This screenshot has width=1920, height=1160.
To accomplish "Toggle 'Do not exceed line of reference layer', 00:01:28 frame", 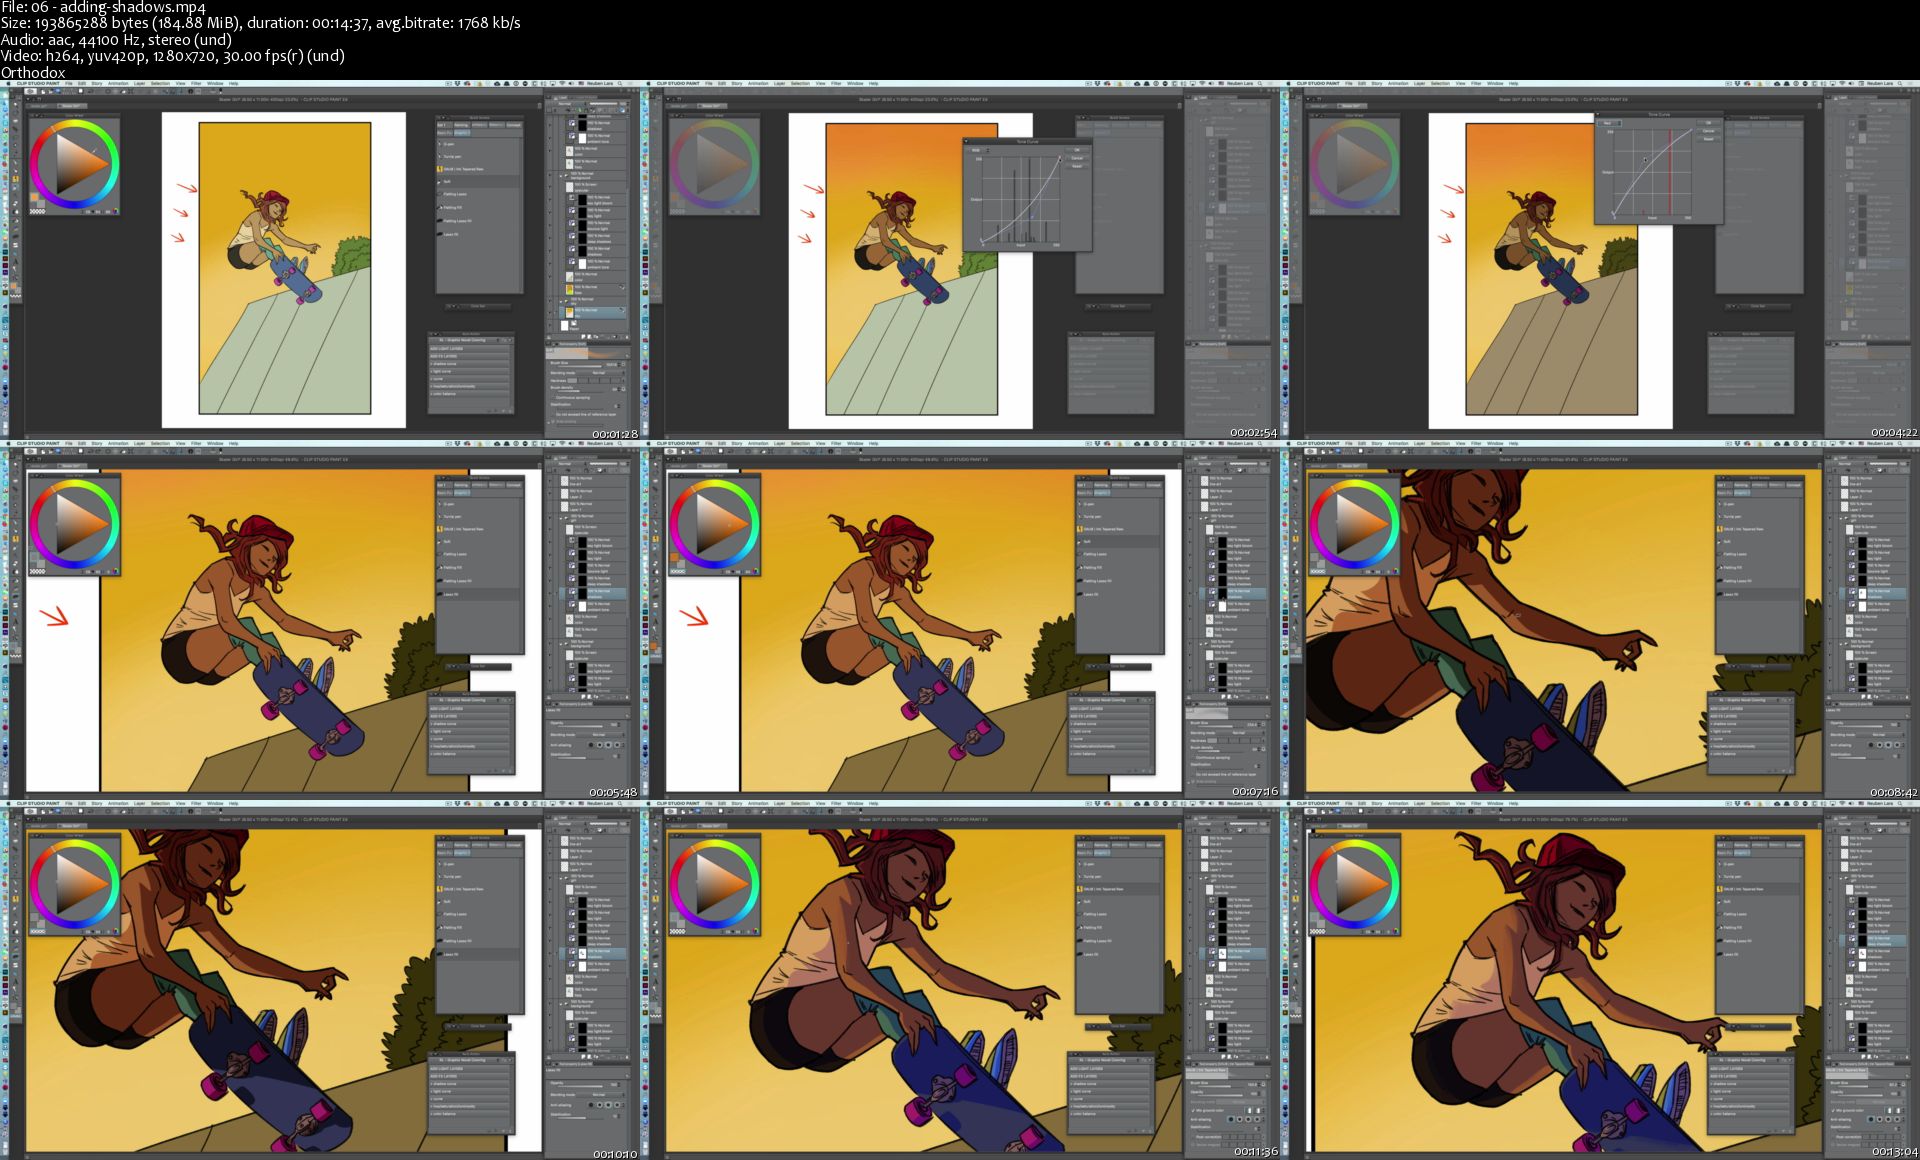I will [553, 414].
